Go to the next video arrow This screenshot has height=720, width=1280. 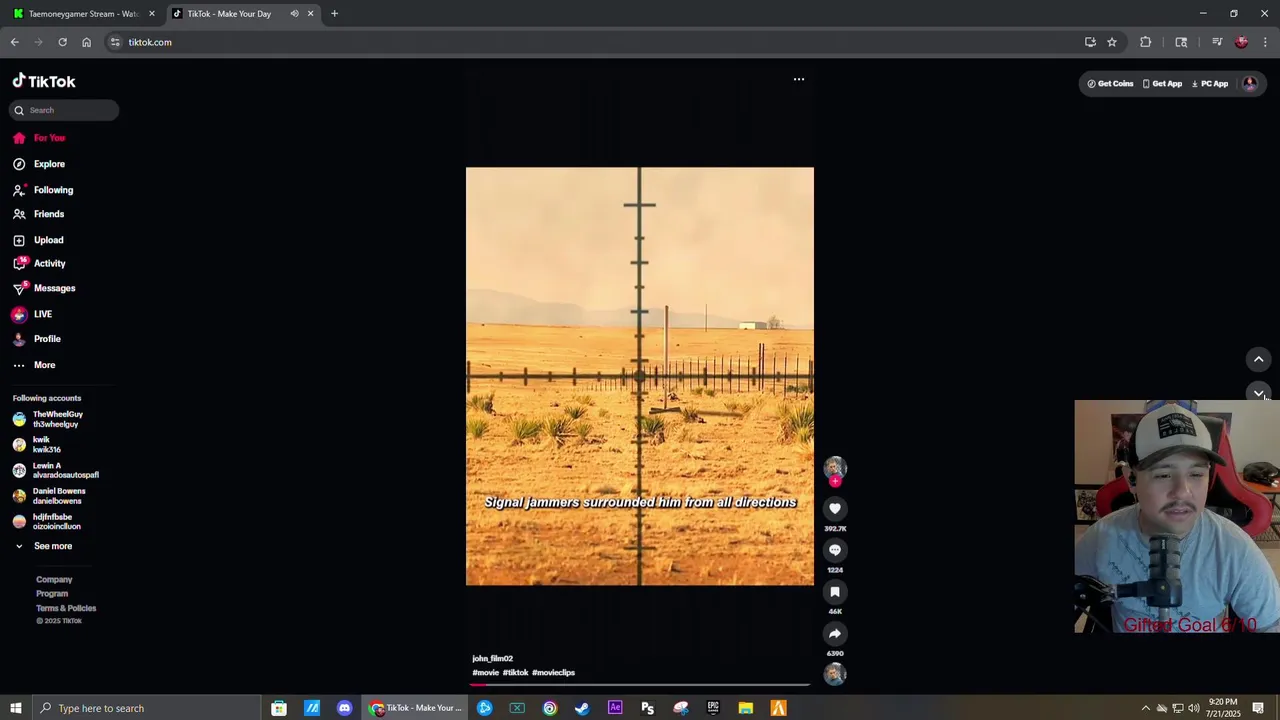[x=1259, y=393]
